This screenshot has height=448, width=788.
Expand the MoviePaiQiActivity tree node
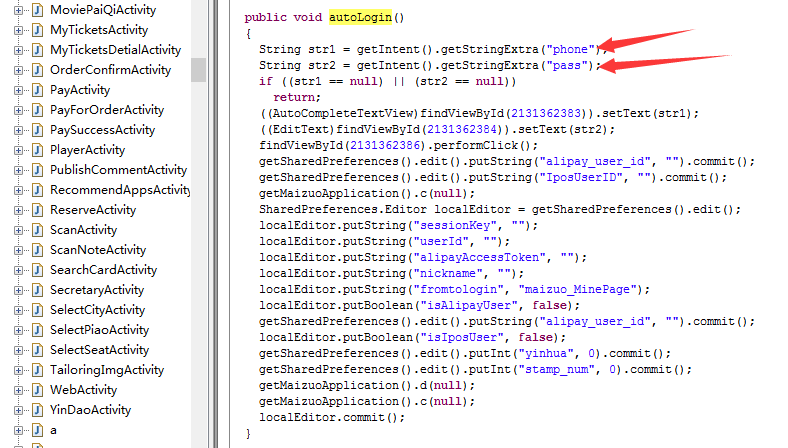point(18,10)
